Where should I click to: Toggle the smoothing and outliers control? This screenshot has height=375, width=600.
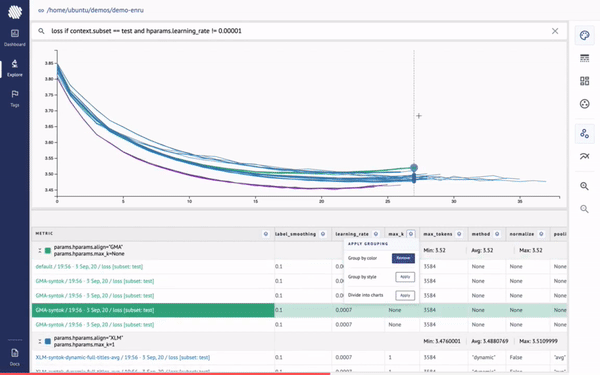tap(584, 156)
